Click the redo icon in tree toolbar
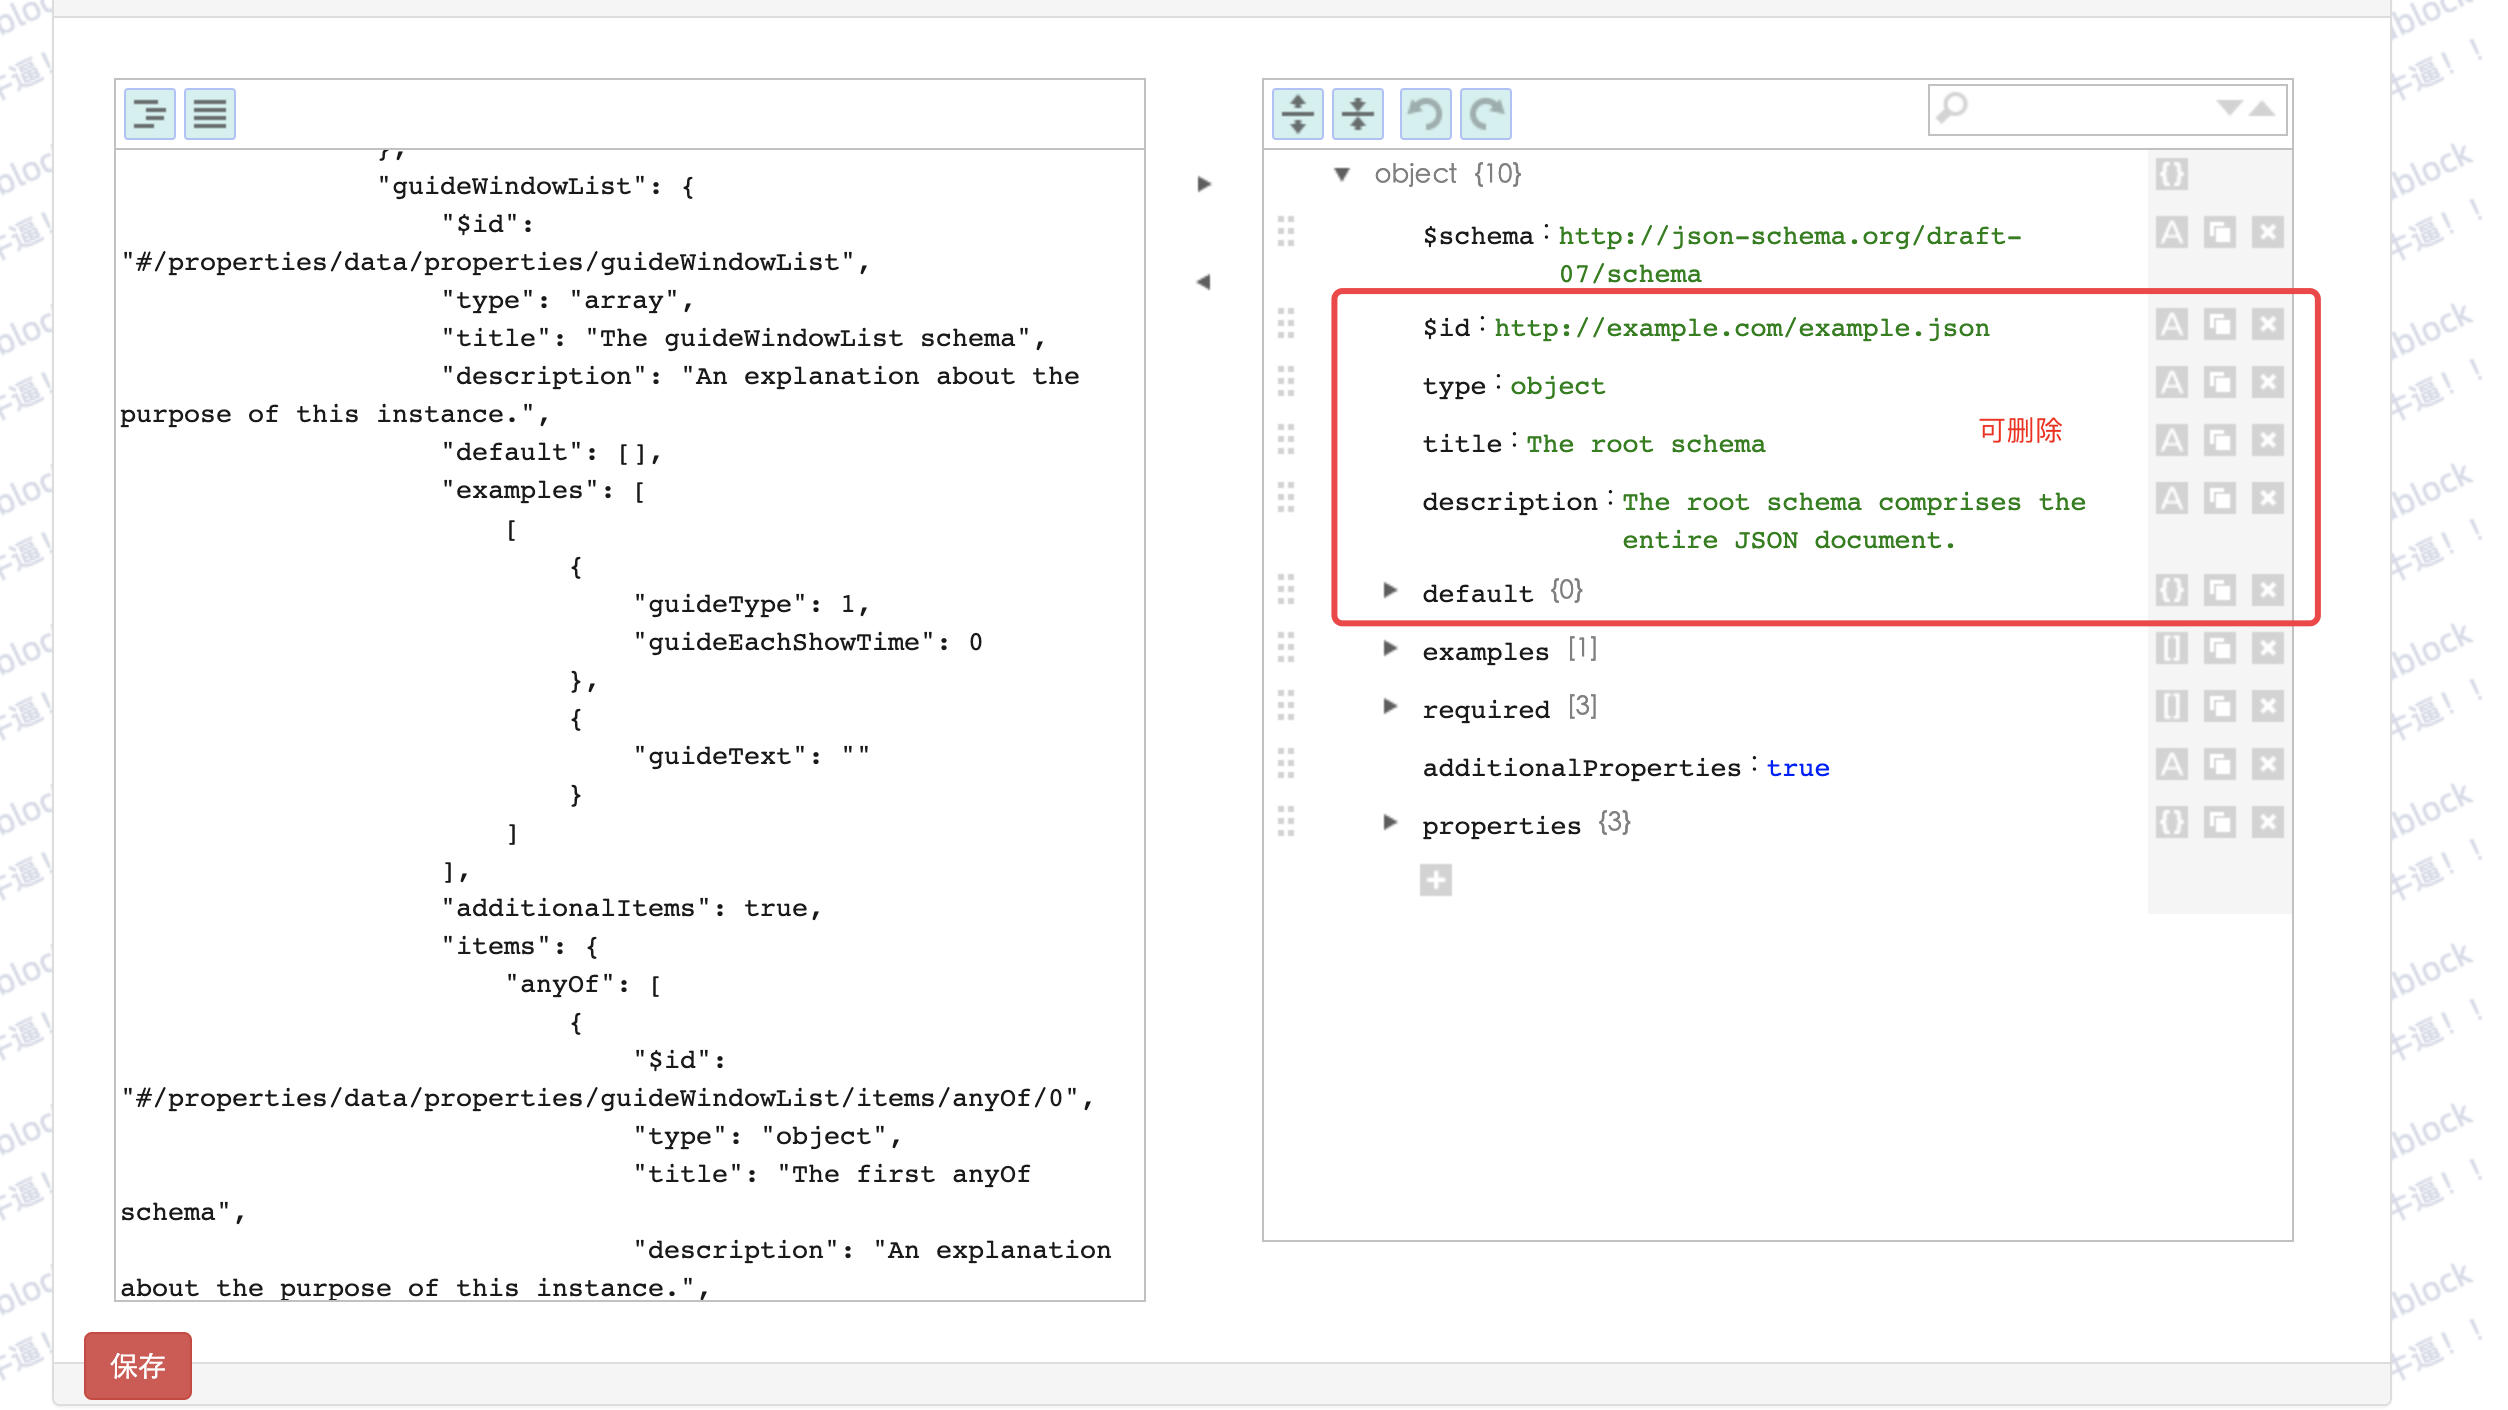2508x1410 pixels. [1485, 114]
